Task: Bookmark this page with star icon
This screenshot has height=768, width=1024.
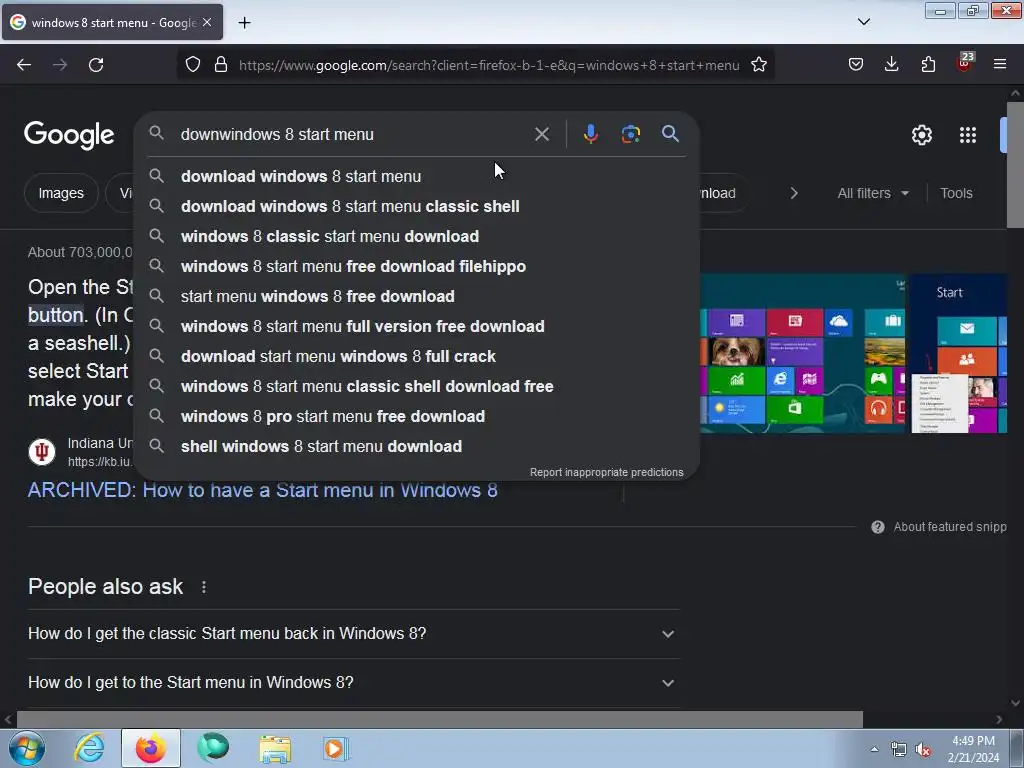Action: pyautogui.click(x=758, y=65)
